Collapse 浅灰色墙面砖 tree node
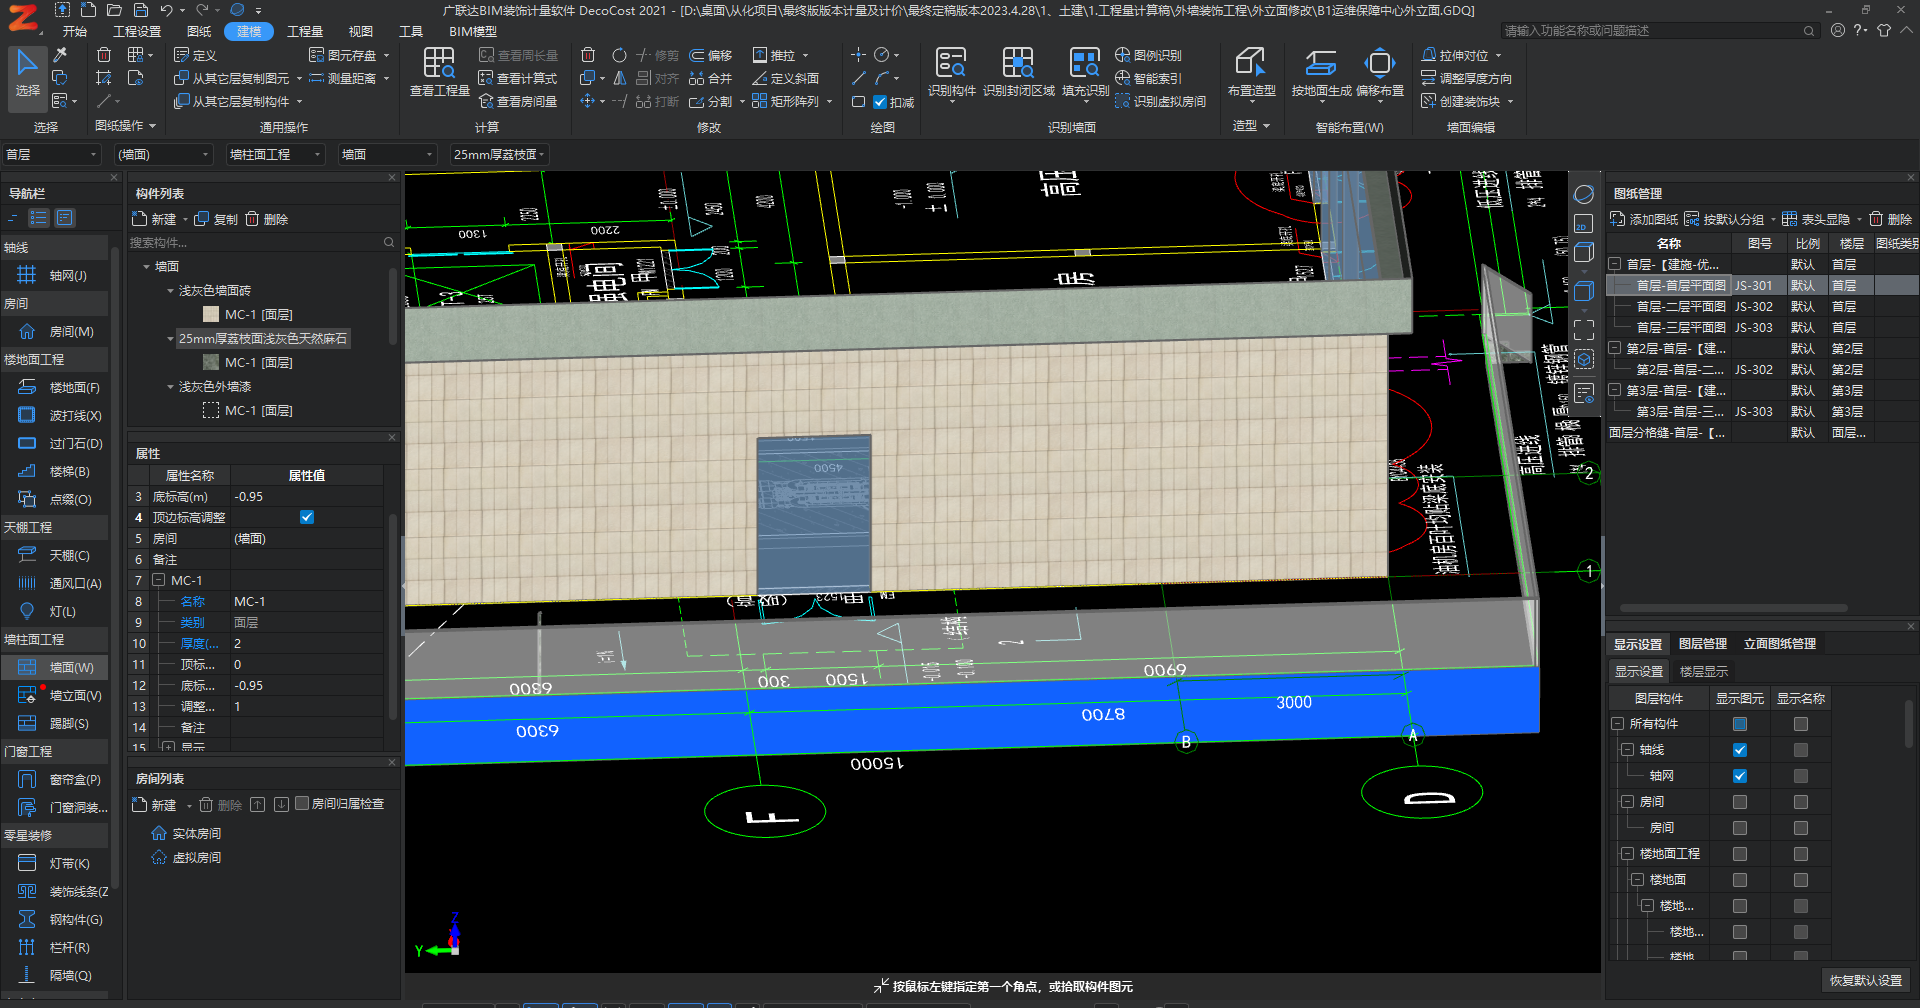 (x=170, y=291)
